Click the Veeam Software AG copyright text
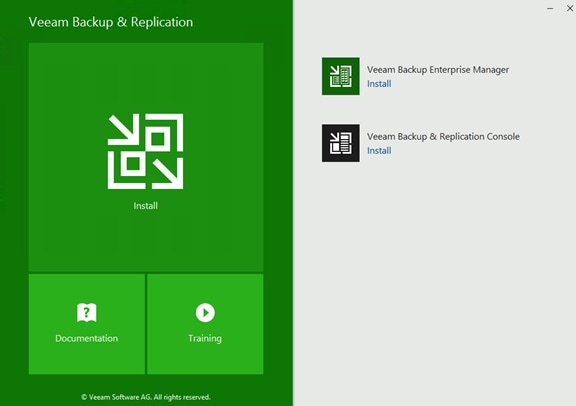The height and width of the screenshot is (406, 576). pos(146,397)
